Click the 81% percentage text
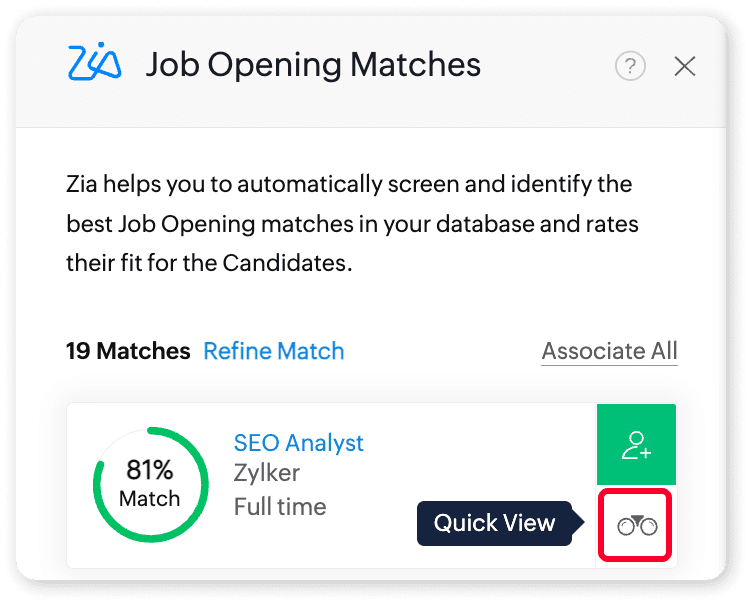 (x=150, y=470)
